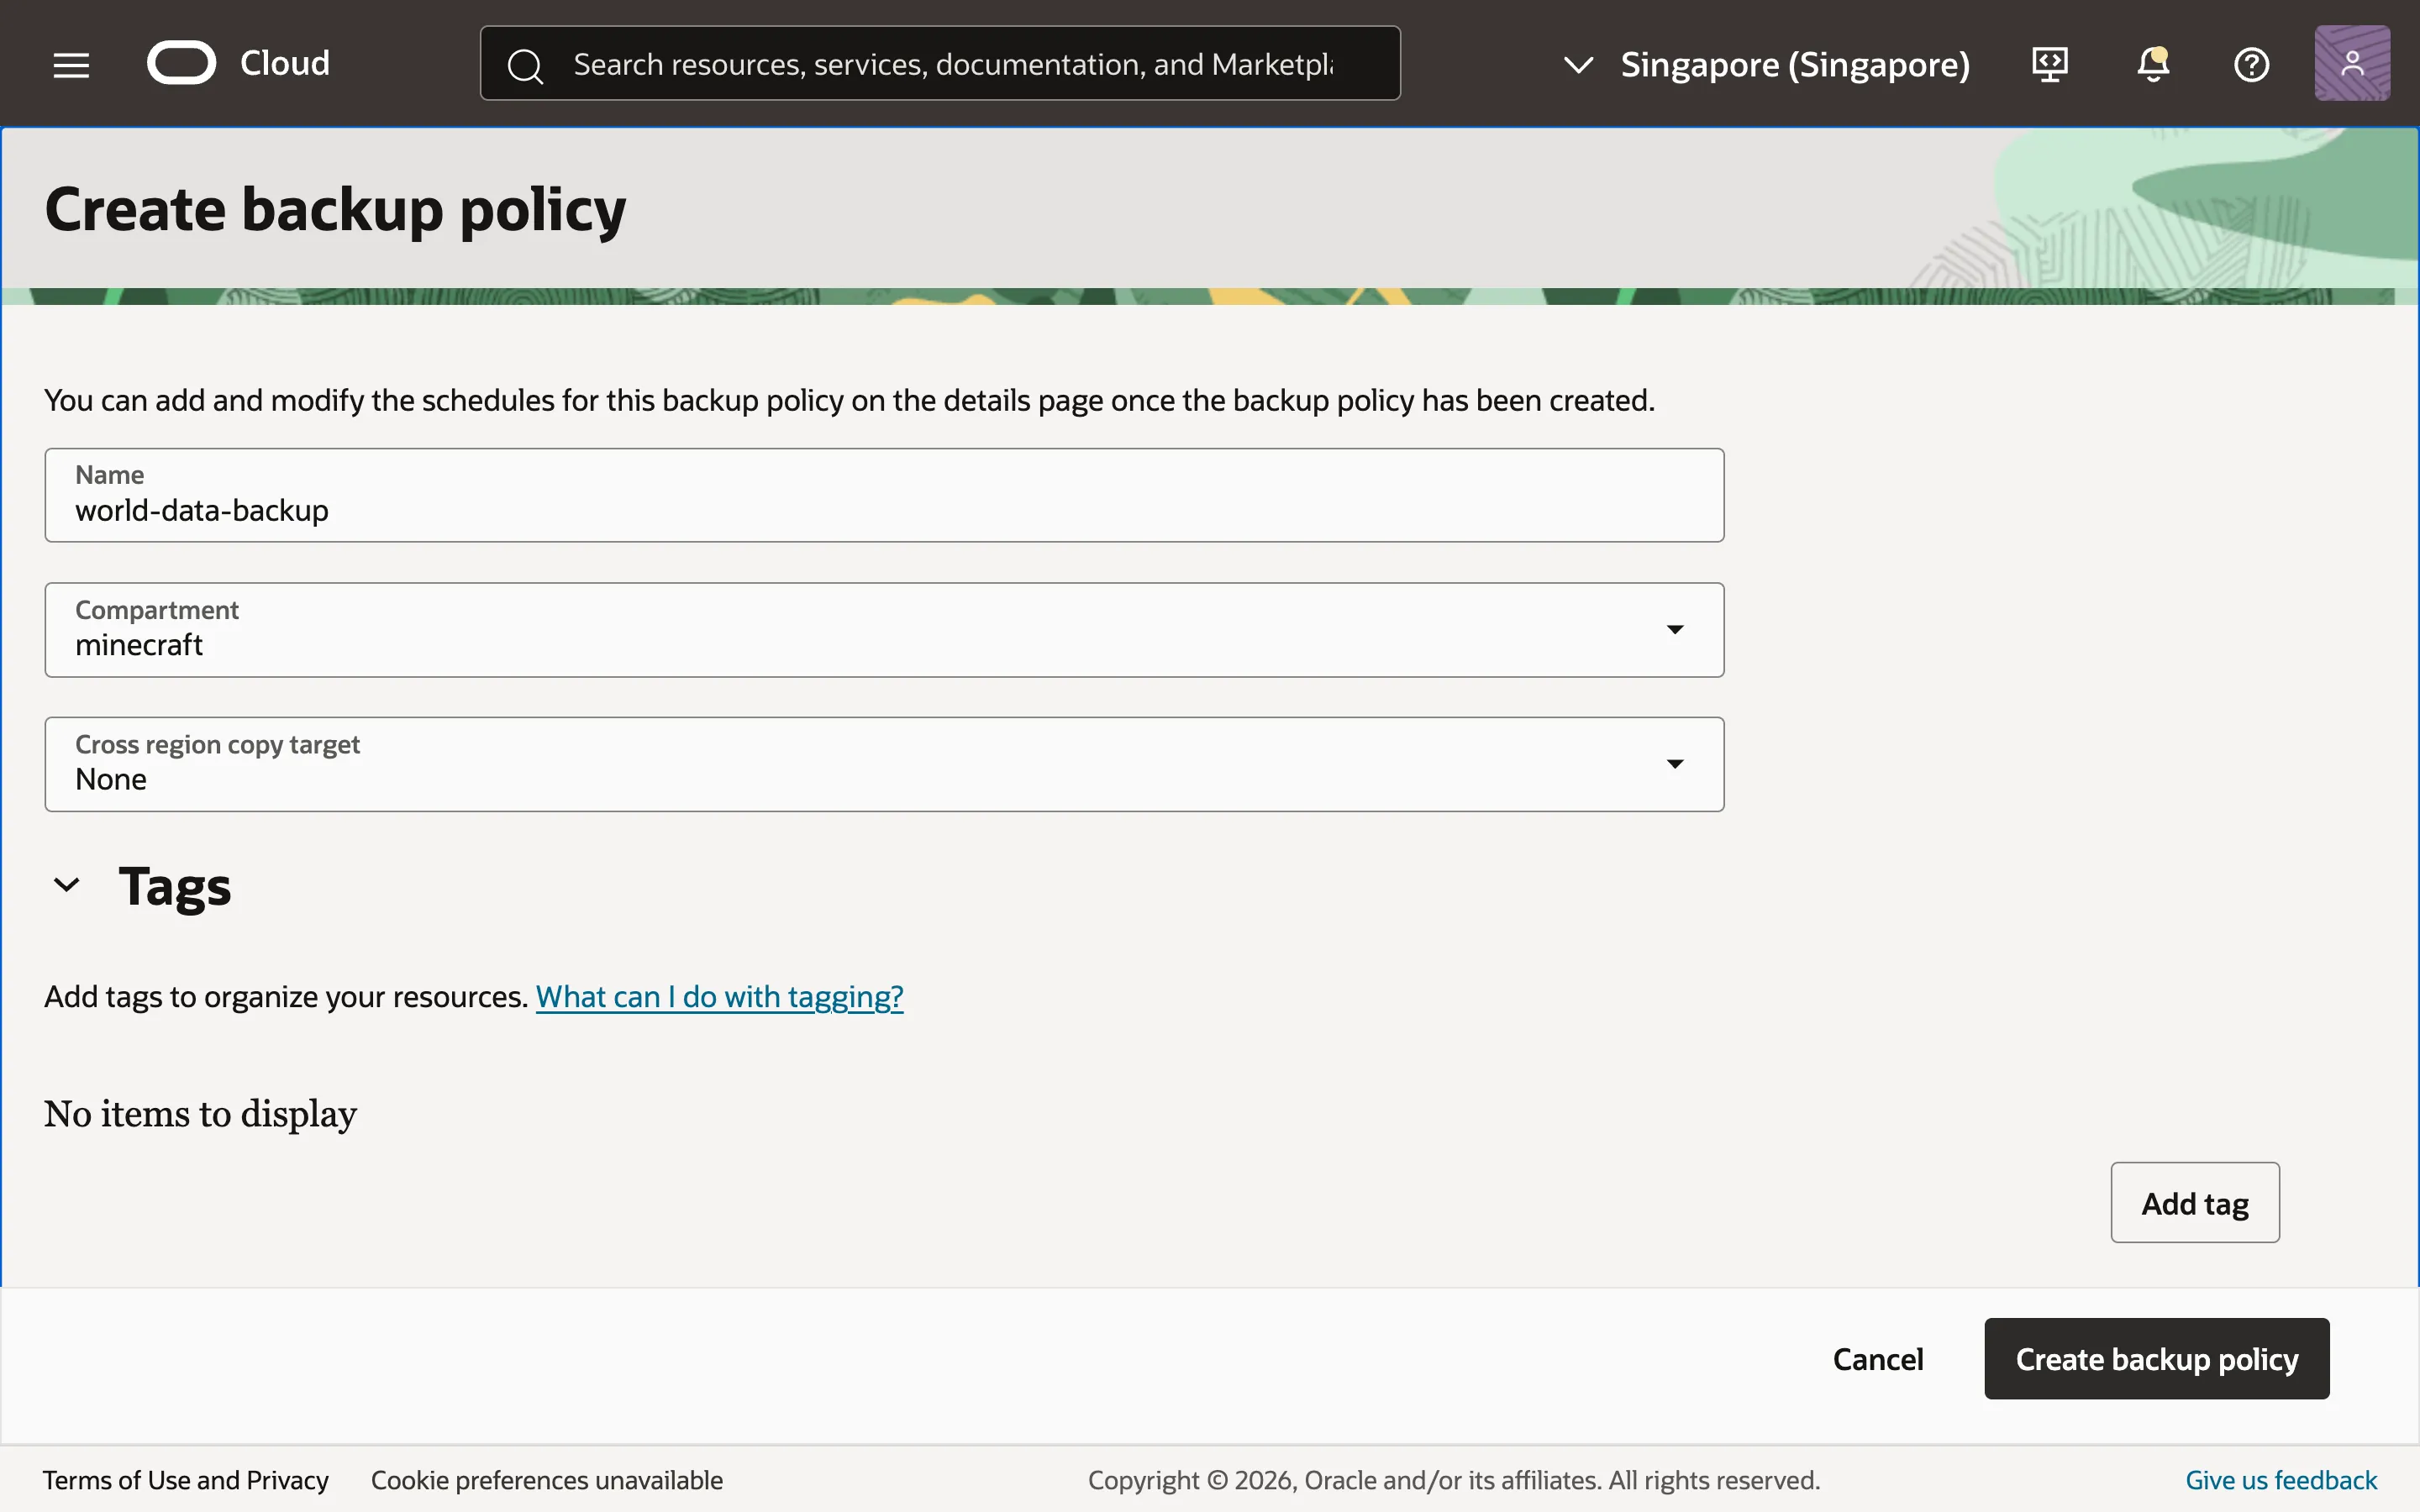Open the 'What can I do with tagging?' link
The width and height of the screenshot is (2420, 1512).
tap(718, 996)
